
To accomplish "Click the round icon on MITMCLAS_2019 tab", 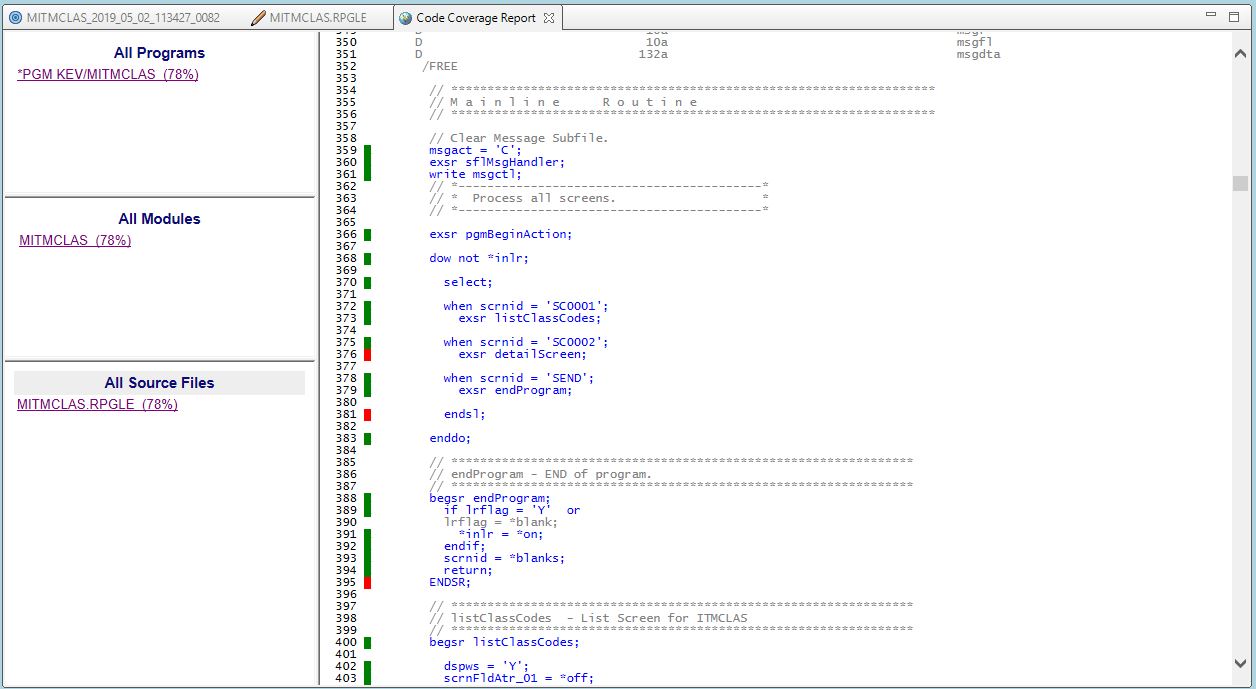I will coord(14,18).
